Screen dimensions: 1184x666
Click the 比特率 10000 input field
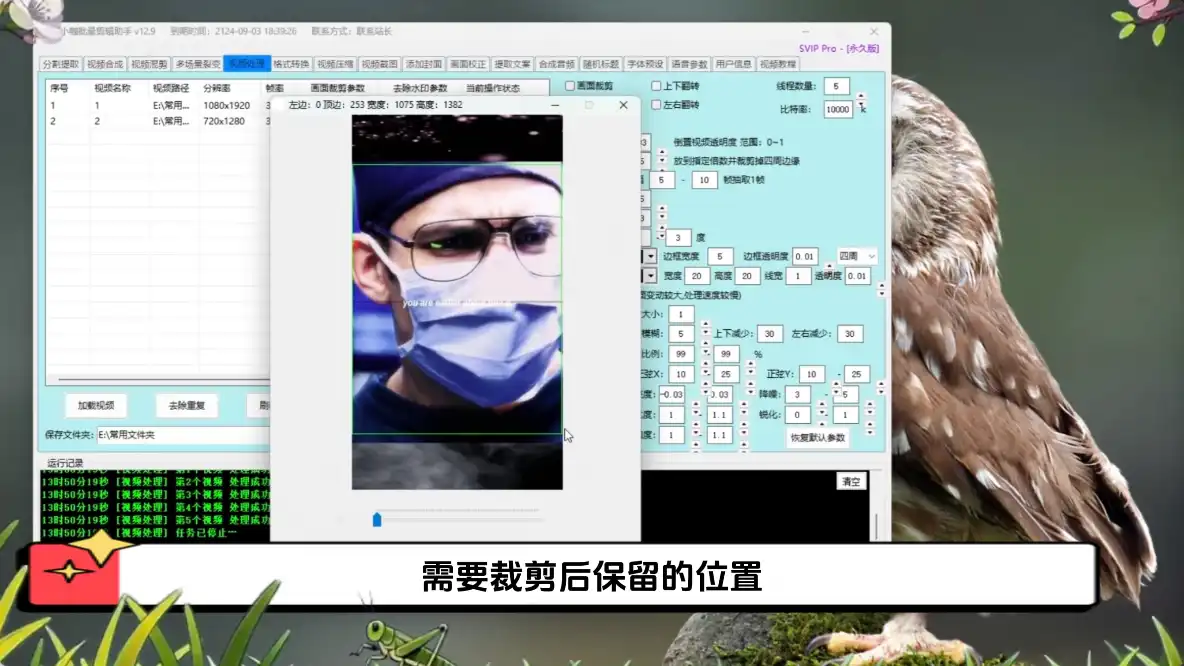pos(837,109)
